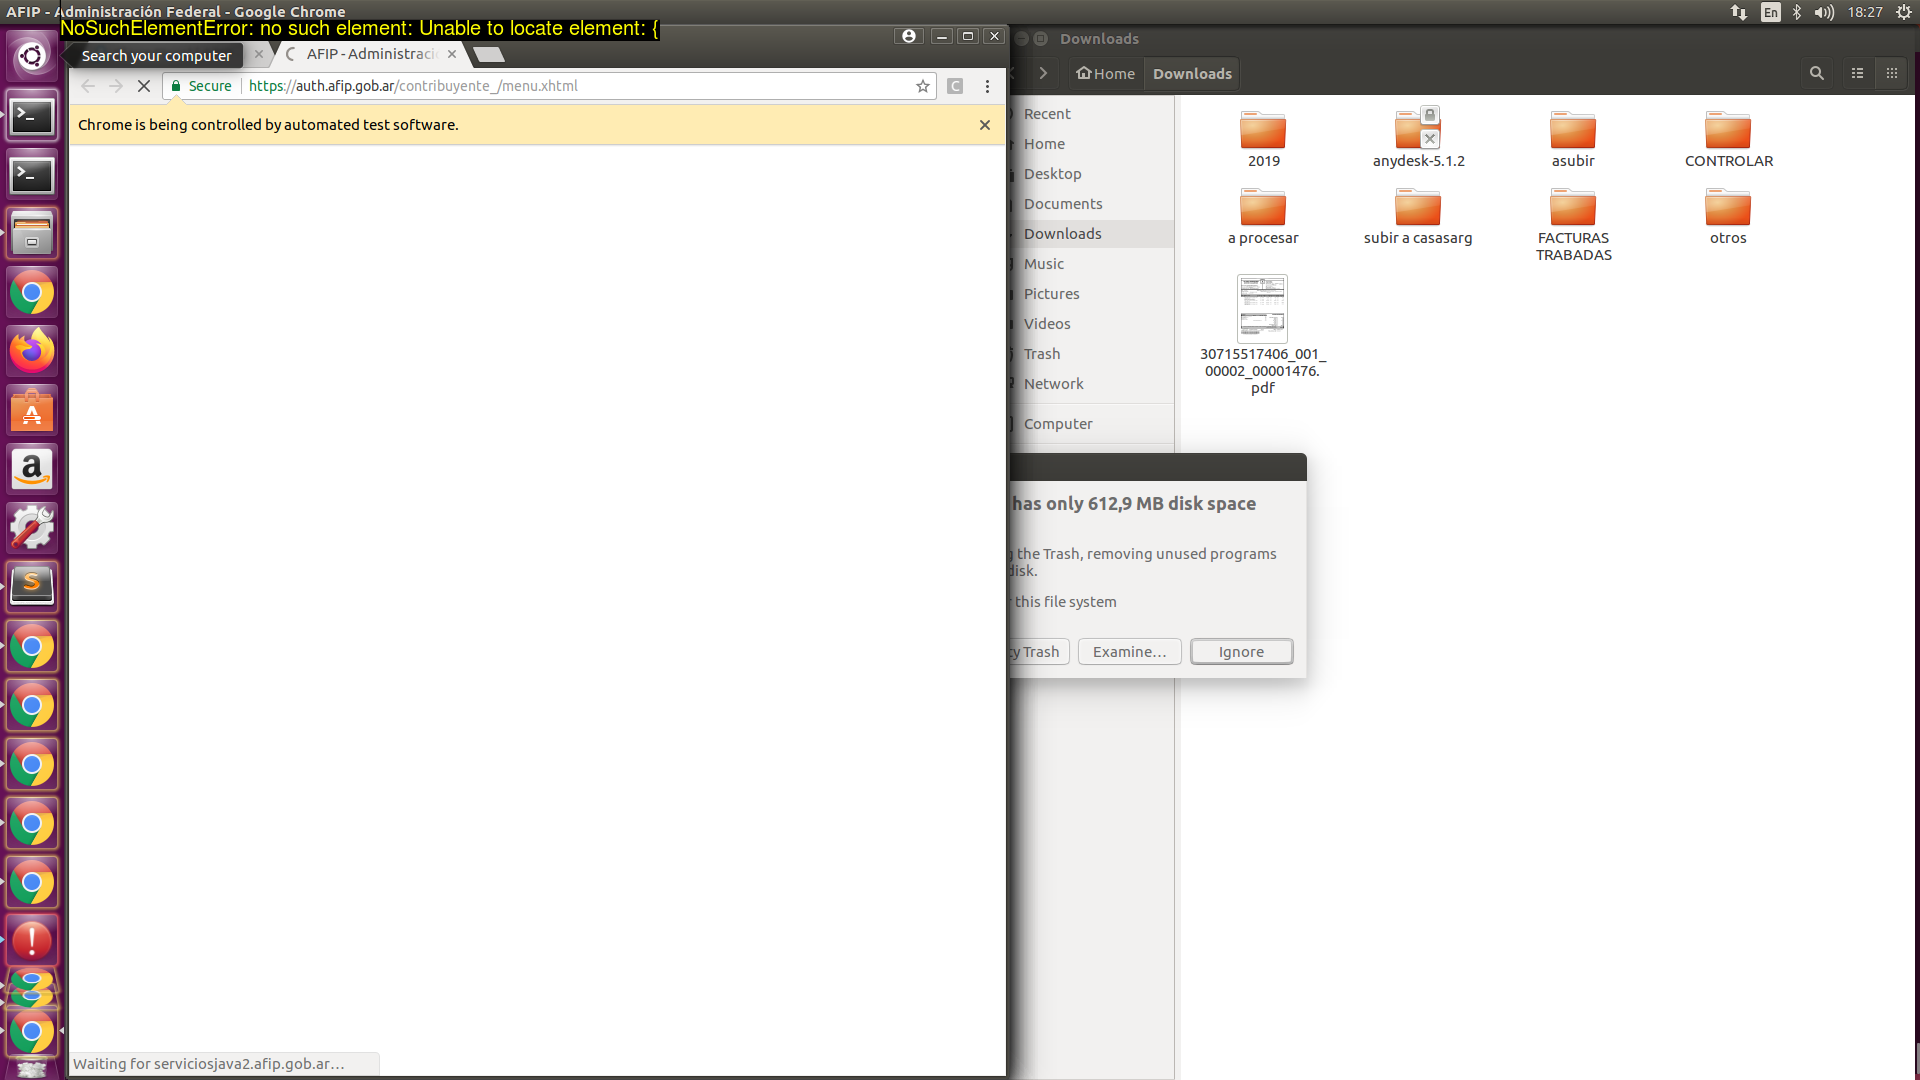Click Chrome's back arrow

(88, 86)
